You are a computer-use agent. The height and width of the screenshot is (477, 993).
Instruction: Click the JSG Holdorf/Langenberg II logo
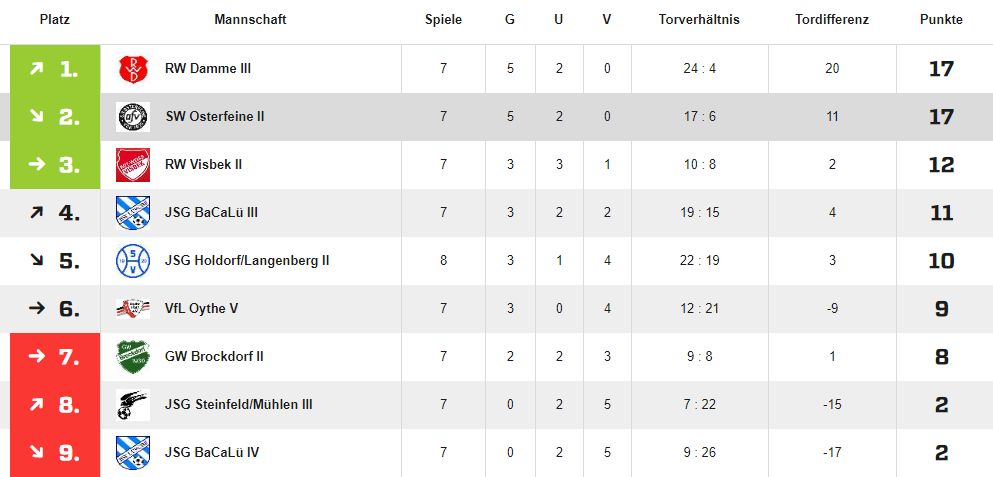pyautogui.click(x=132, y=261)
